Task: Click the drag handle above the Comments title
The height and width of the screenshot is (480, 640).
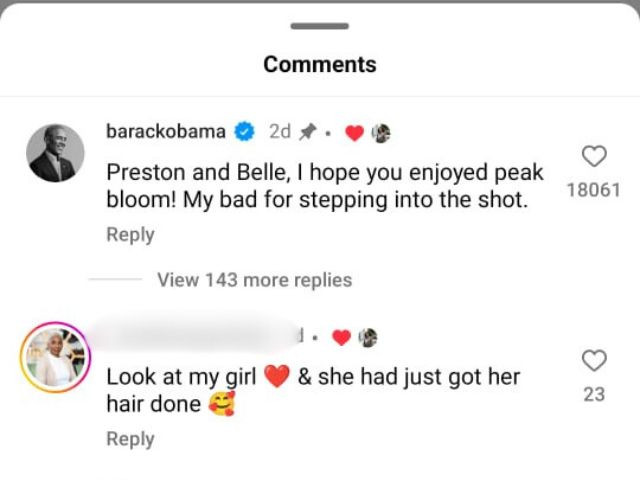Action: point(320,26)
